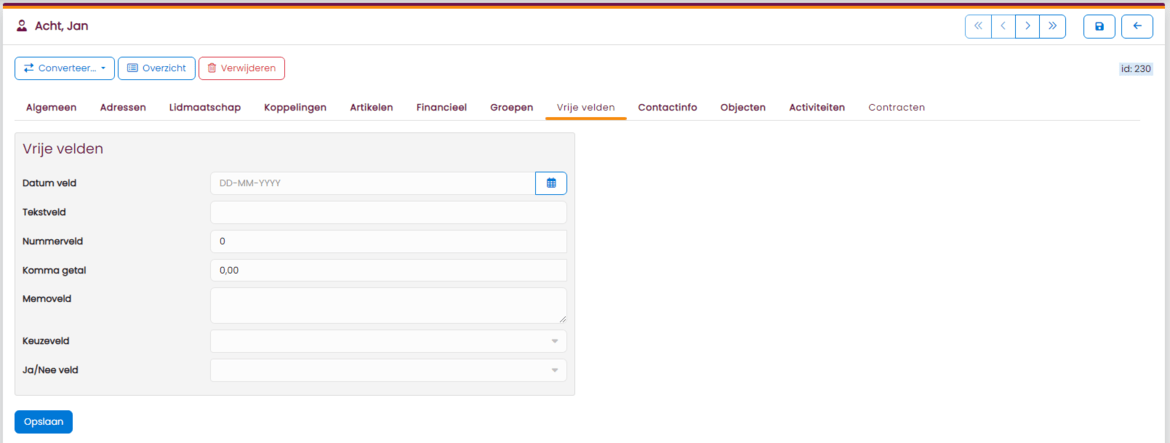Click the Vrije velden panel heading
The image size is (1170, 443).
(63, 148)
